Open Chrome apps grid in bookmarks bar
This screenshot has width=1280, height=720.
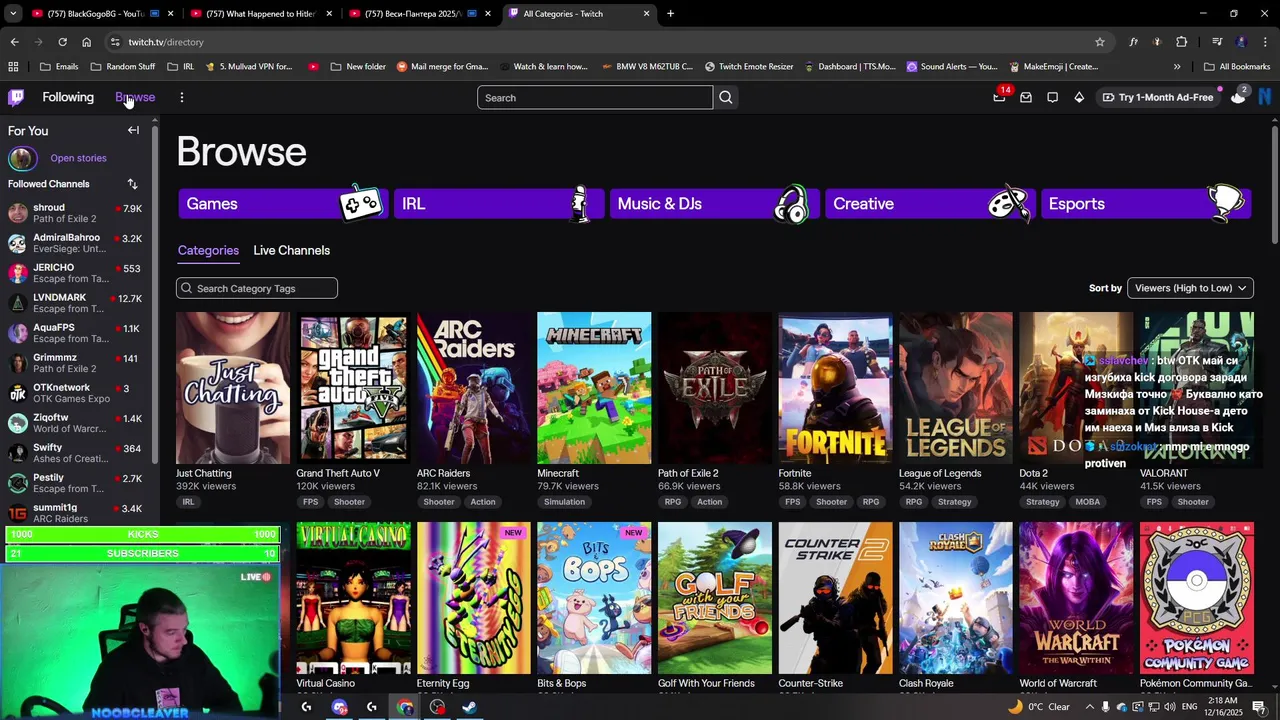[13, 67]
